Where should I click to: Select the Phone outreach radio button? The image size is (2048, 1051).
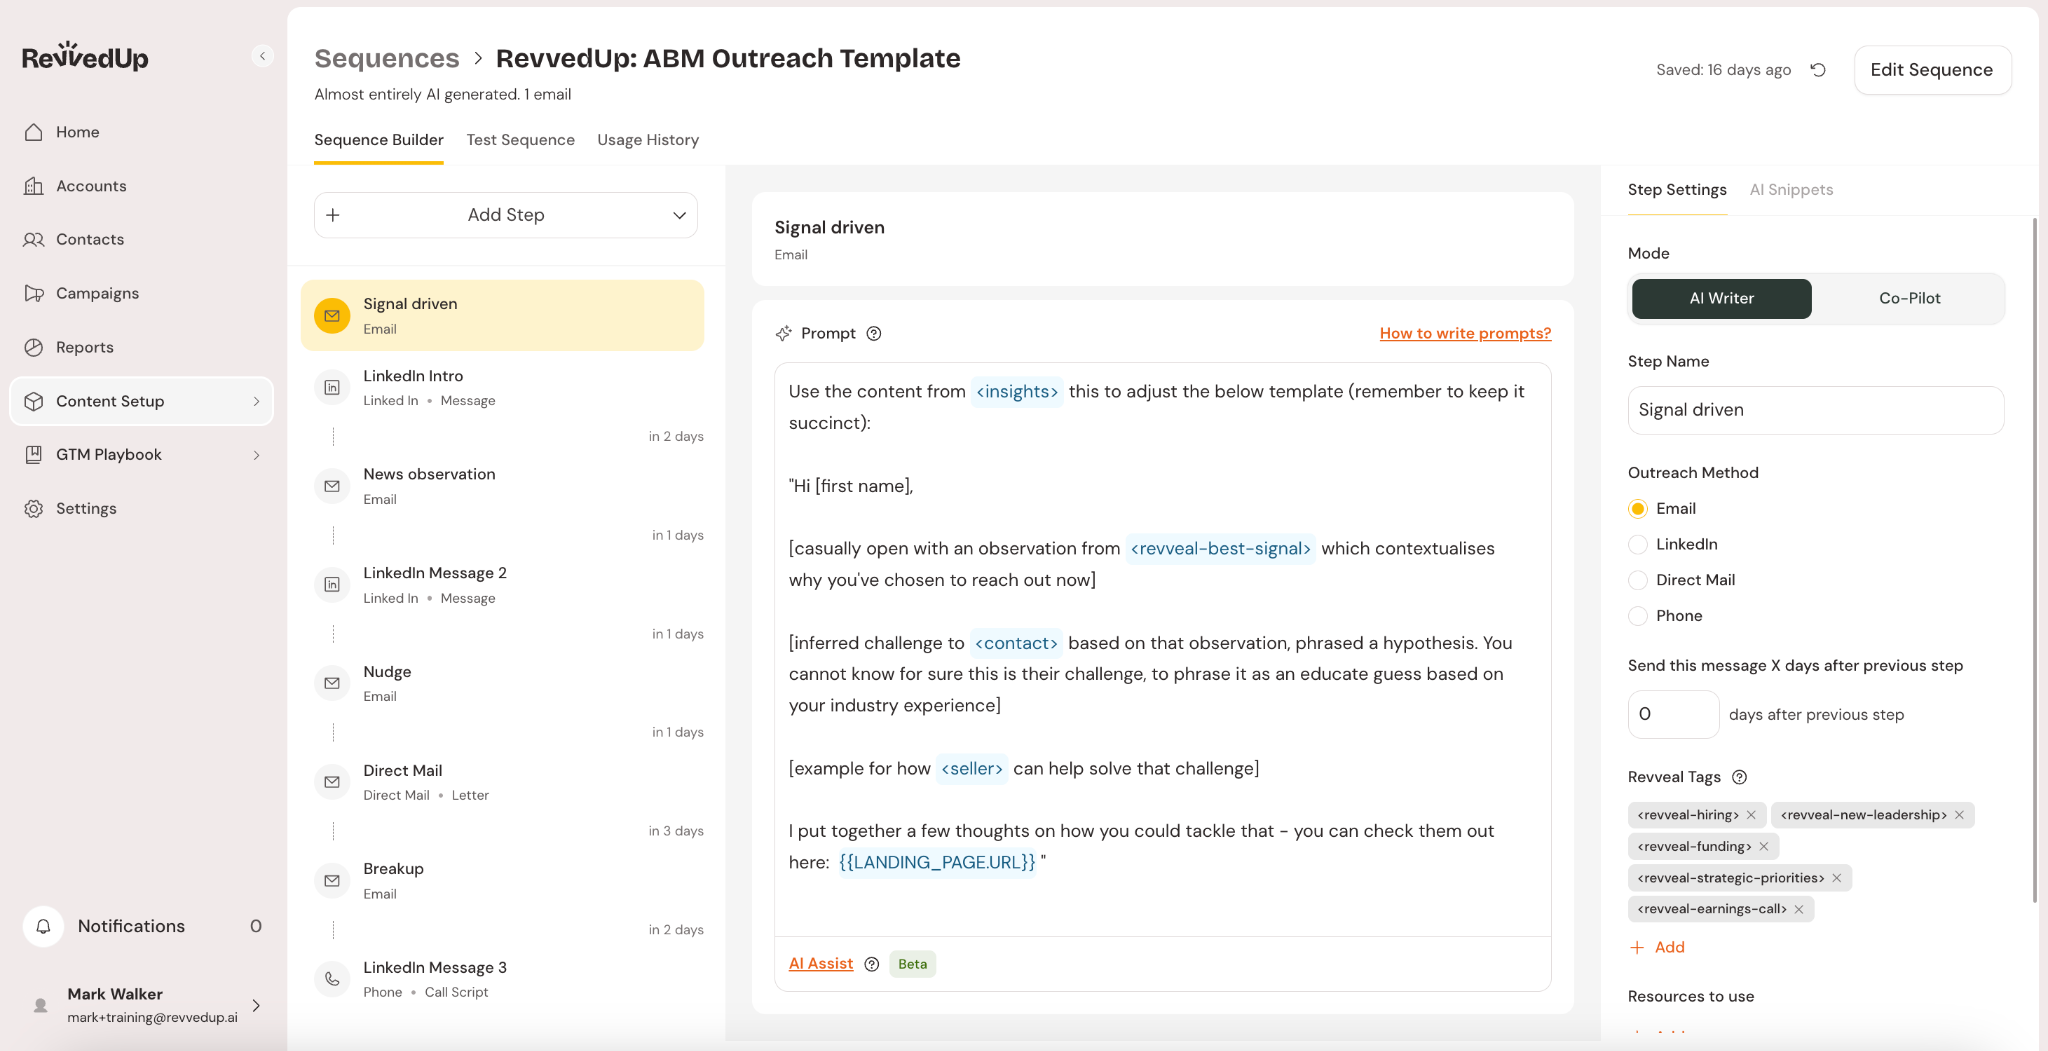pyautogui.click(x=1638, y=616)
